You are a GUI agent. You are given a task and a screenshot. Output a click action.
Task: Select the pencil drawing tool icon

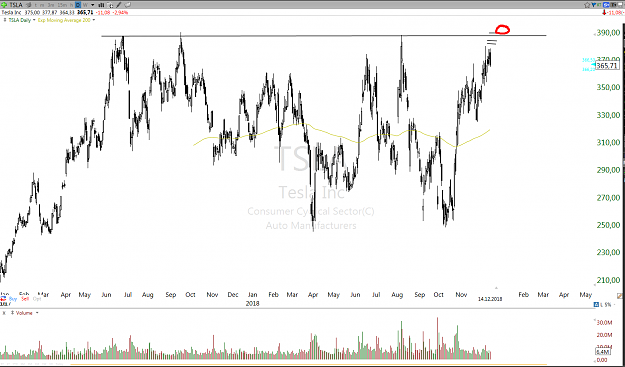(x=119, y=5)
